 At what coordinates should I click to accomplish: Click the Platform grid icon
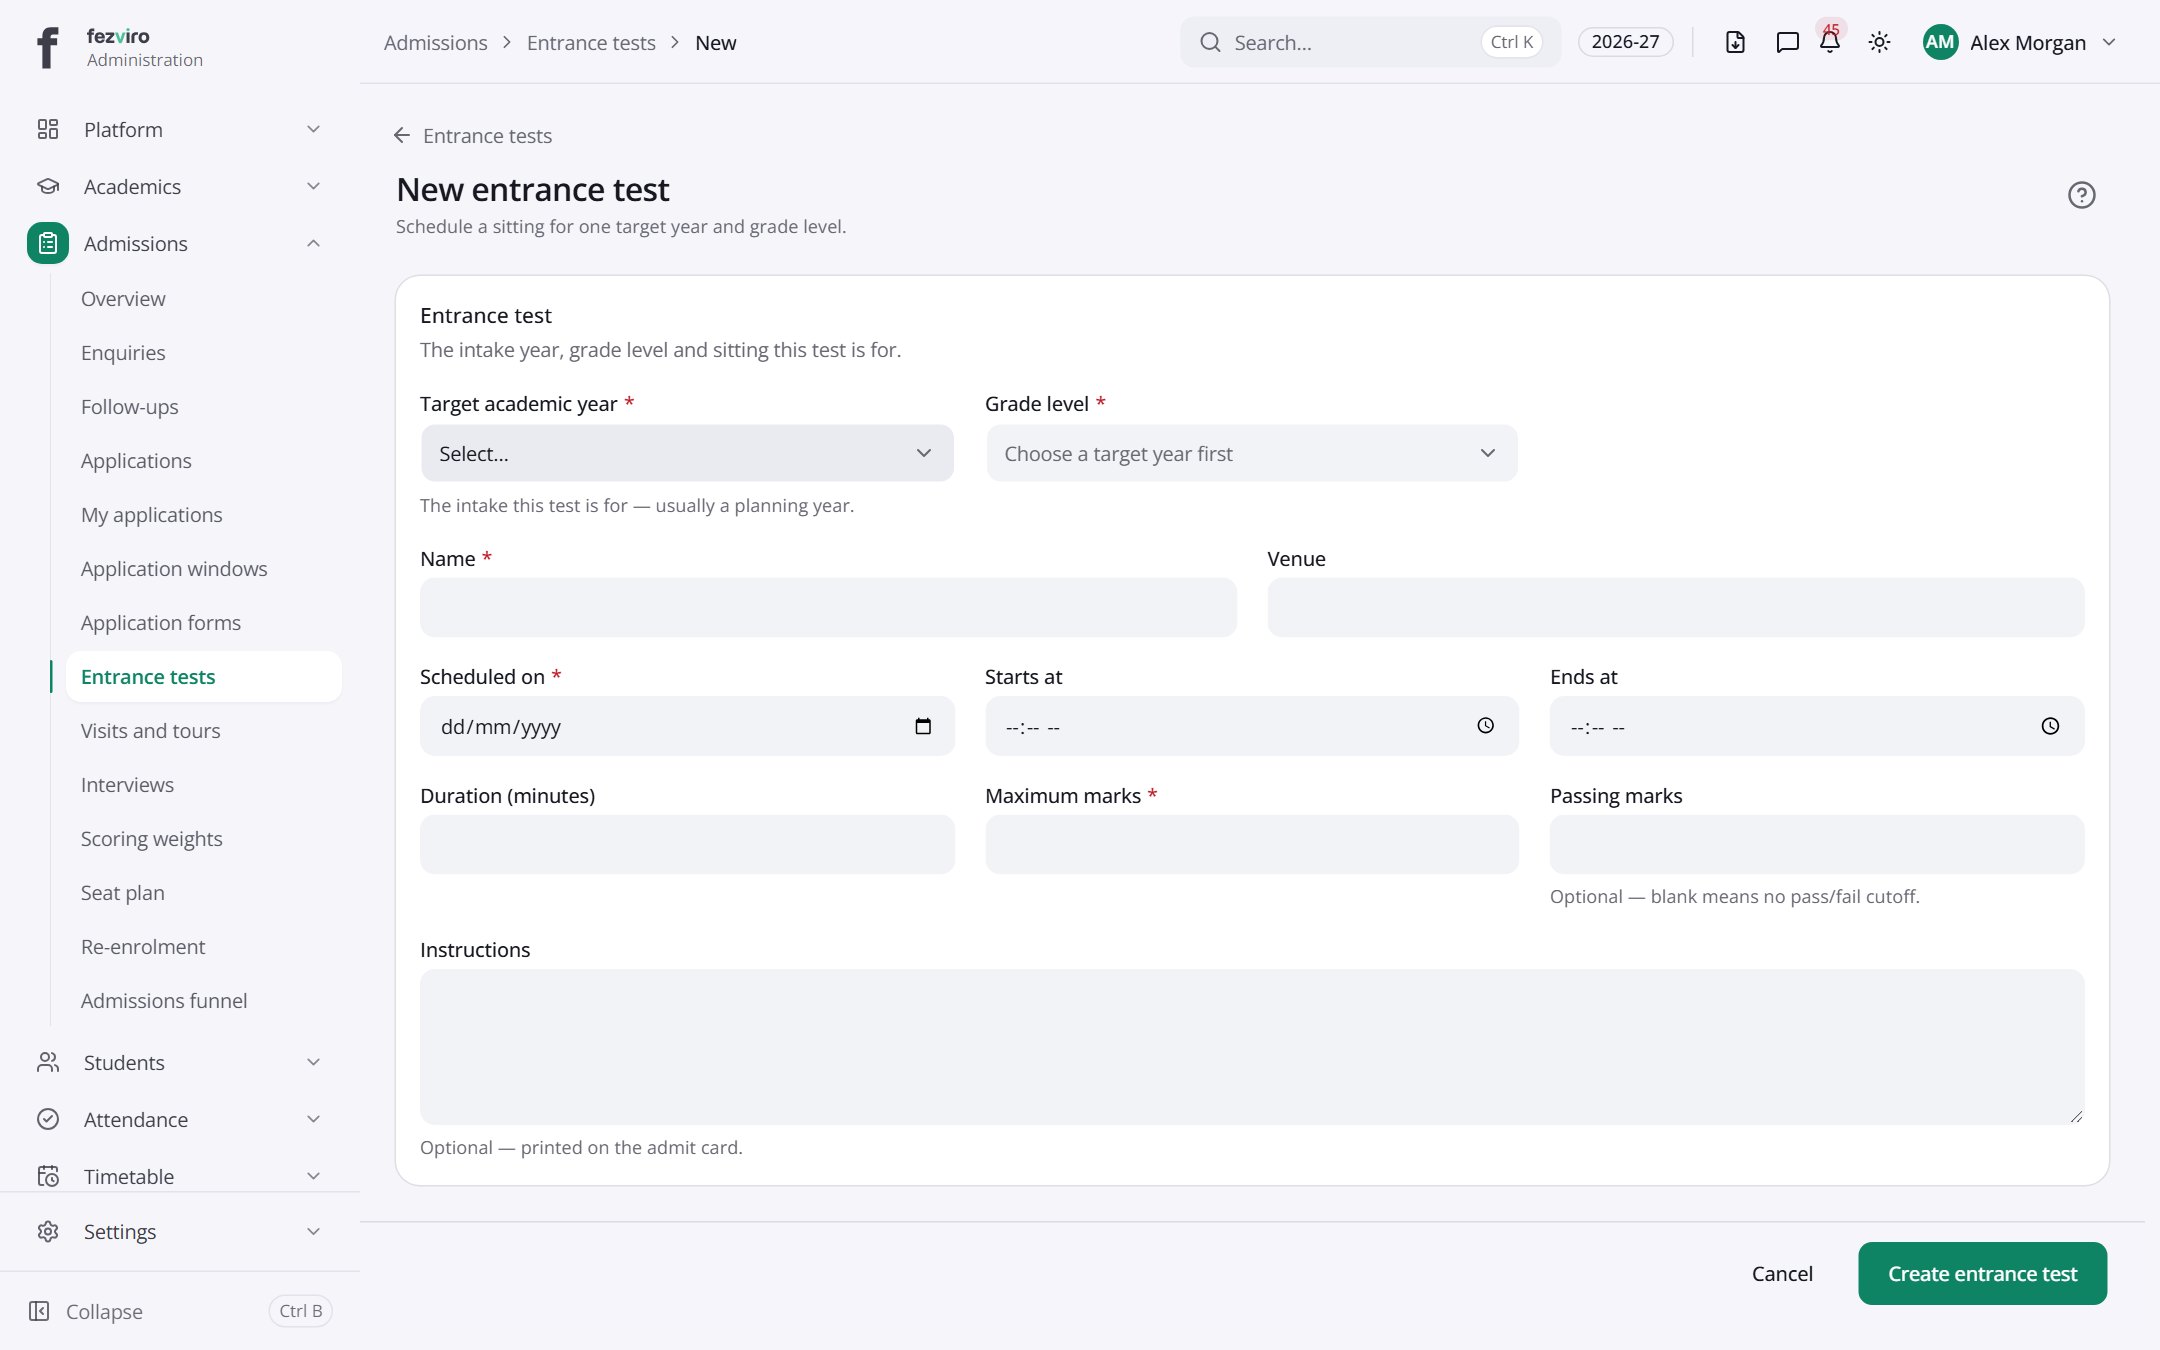tap(48, 129)
